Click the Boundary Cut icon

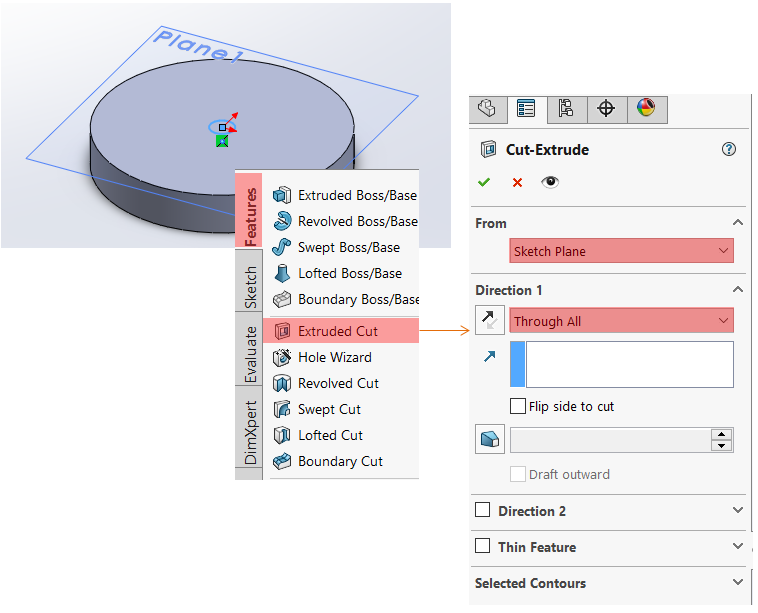282,462
